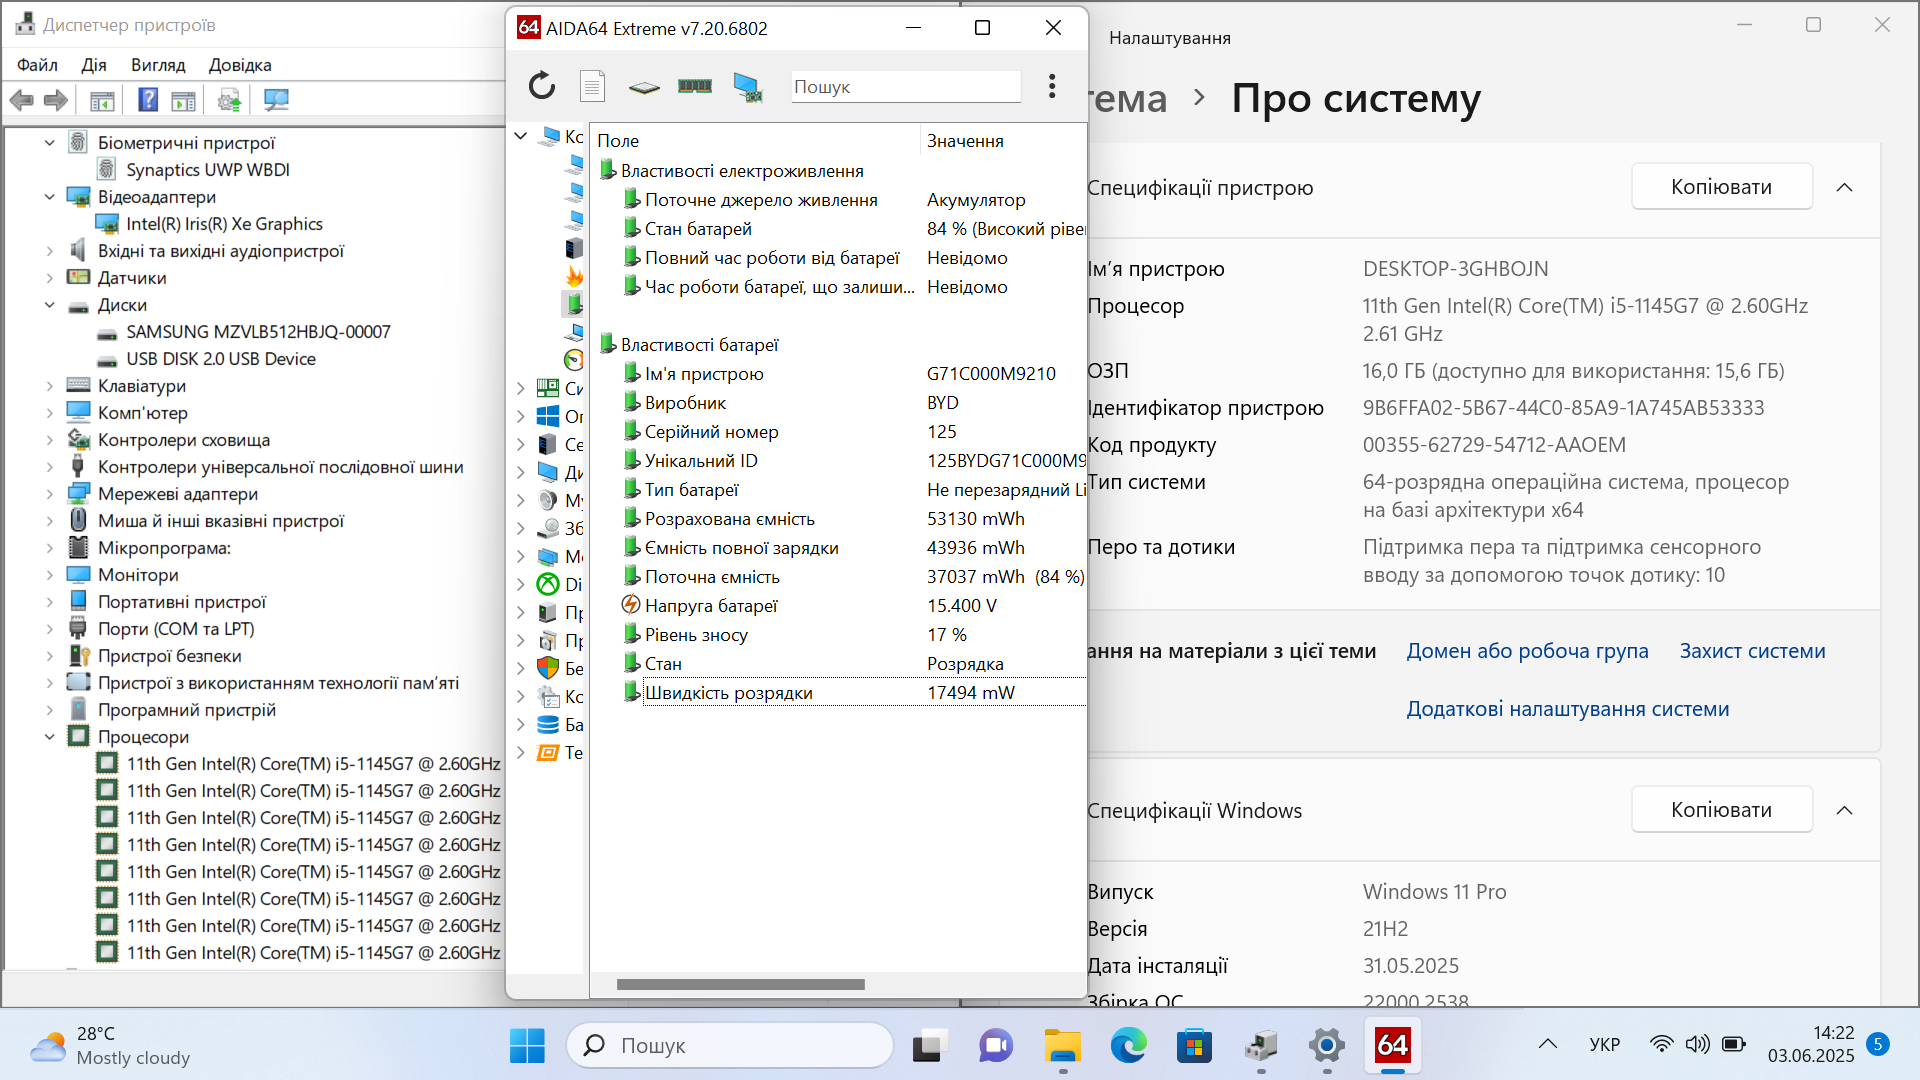Viewport: 1920px width, 1080px height.
Task: Click the AIDA64 Пошук search field
Action: (x=906, y=87)
